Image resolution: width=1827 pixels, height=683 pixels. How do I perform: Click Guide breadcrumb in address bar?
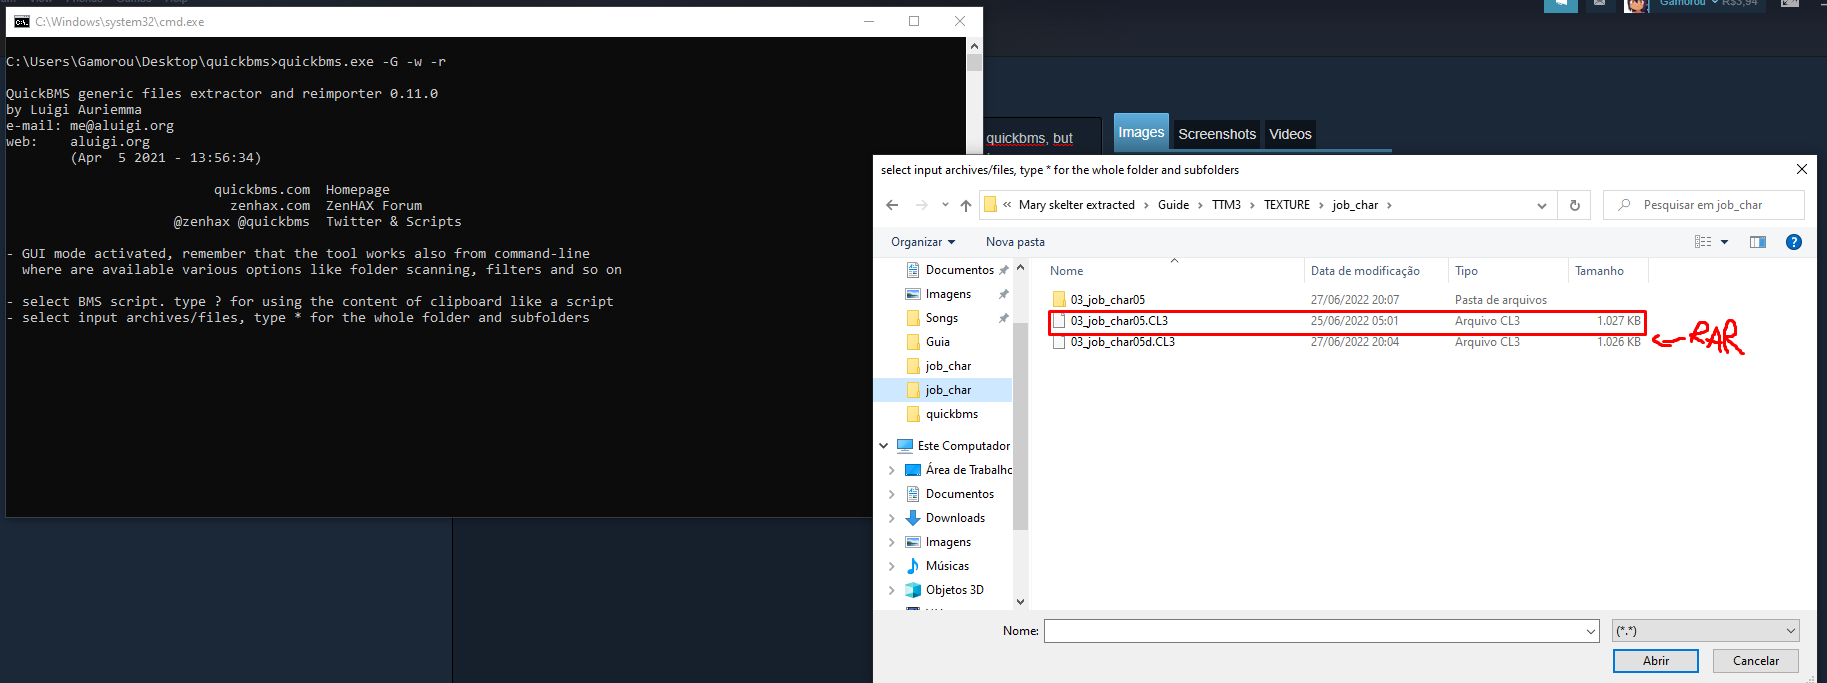pyautogui.click(x=1173, y=205)
